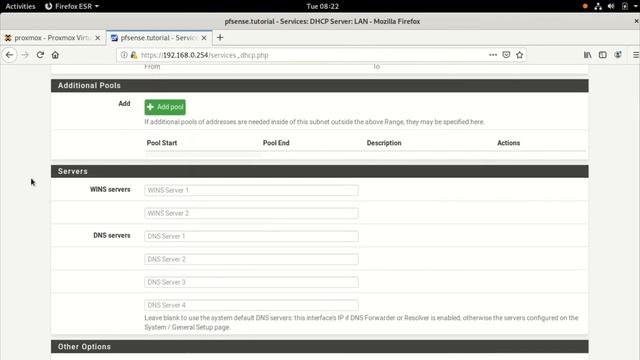Open a new browser tab

point(220,38)
